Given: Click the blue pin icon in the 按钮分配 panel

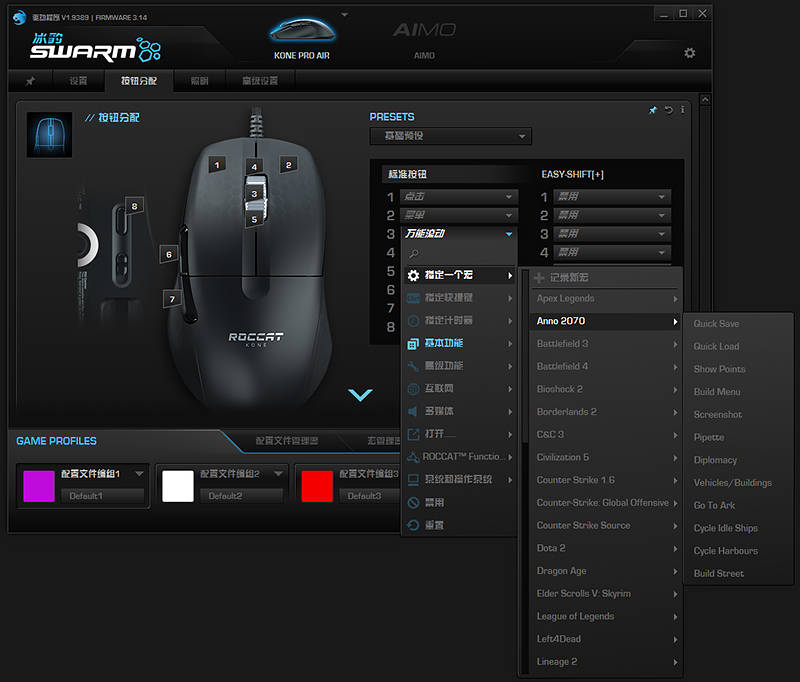Looking at the screenshot, I should click(x=653, y=110).
